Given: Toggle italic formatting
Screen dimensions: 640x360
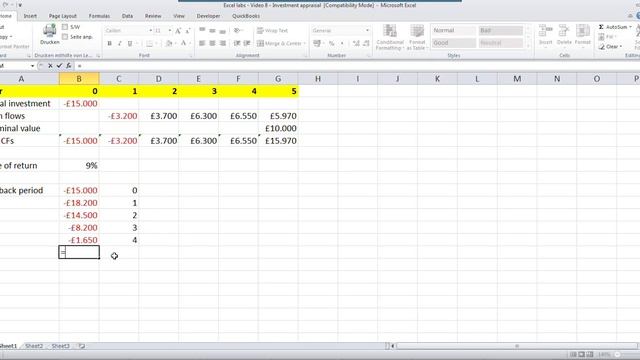Looking at the screenshot, I should [120, 43].
